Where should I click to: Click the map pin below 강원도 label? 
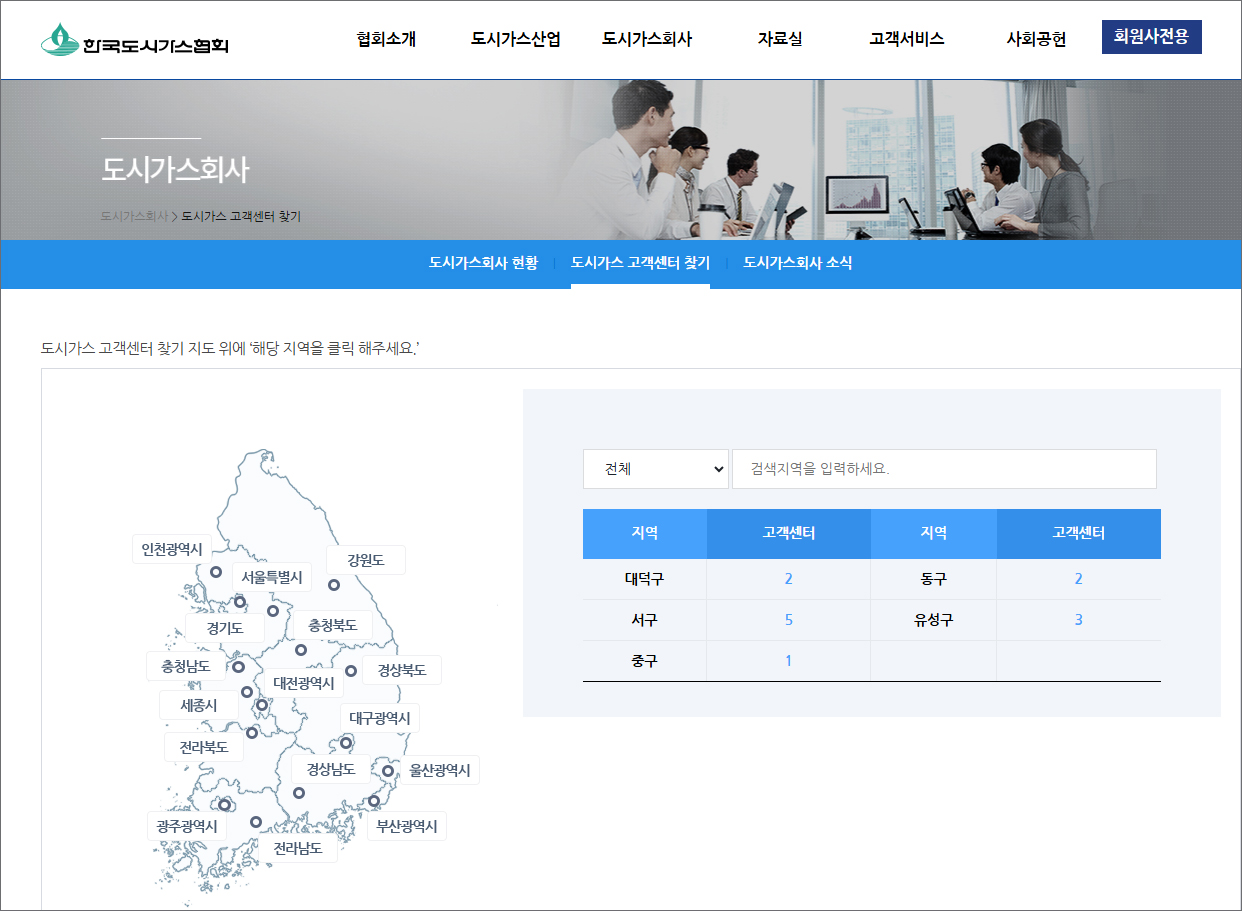334,585
